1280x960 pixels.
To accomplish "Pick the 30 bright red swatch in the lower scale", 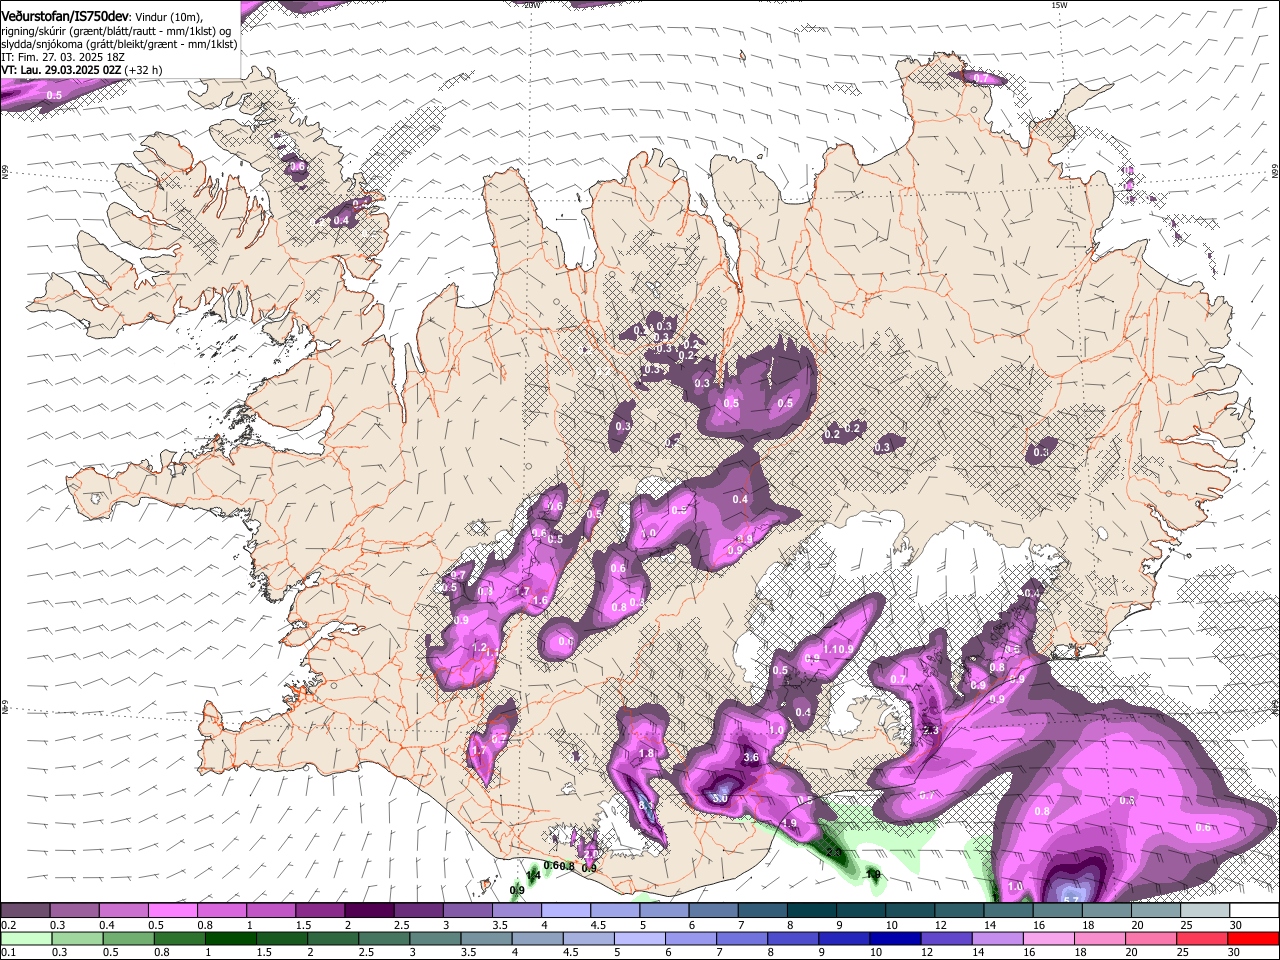I will (x=1254, y=938).
